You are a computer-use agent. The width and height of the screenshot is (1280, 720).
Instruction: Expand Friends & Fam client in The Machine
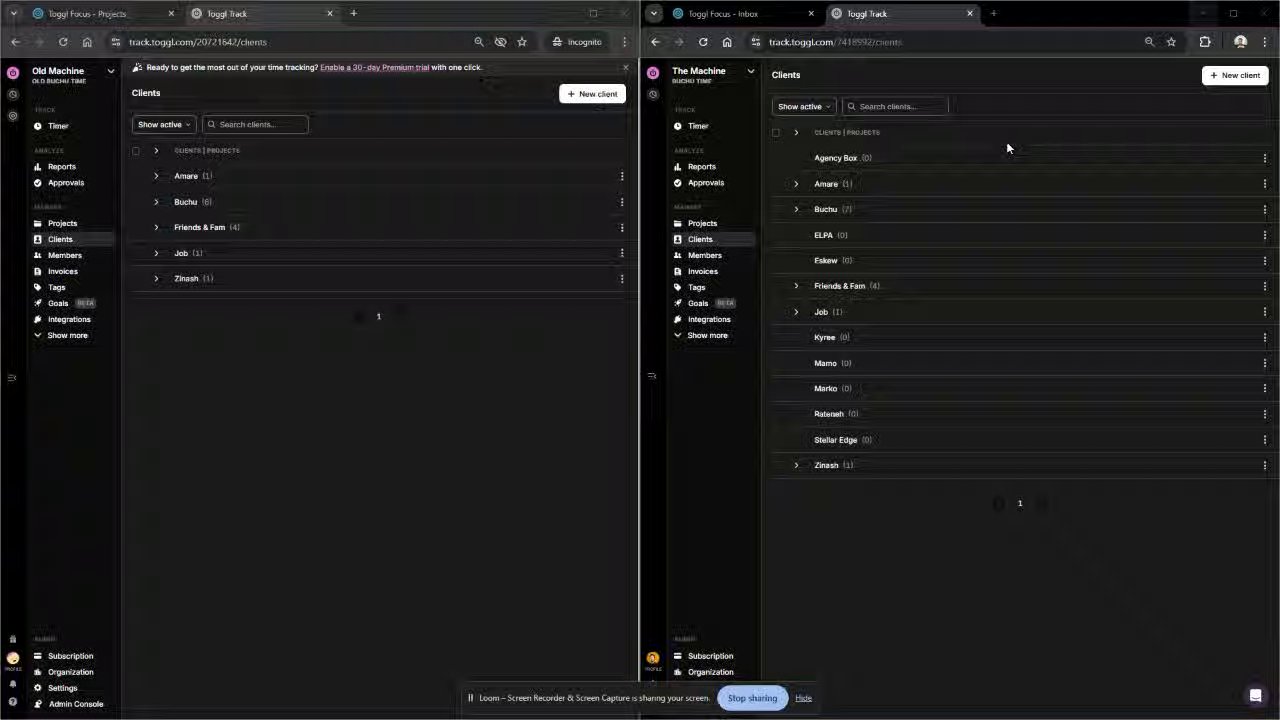[796, 286]
